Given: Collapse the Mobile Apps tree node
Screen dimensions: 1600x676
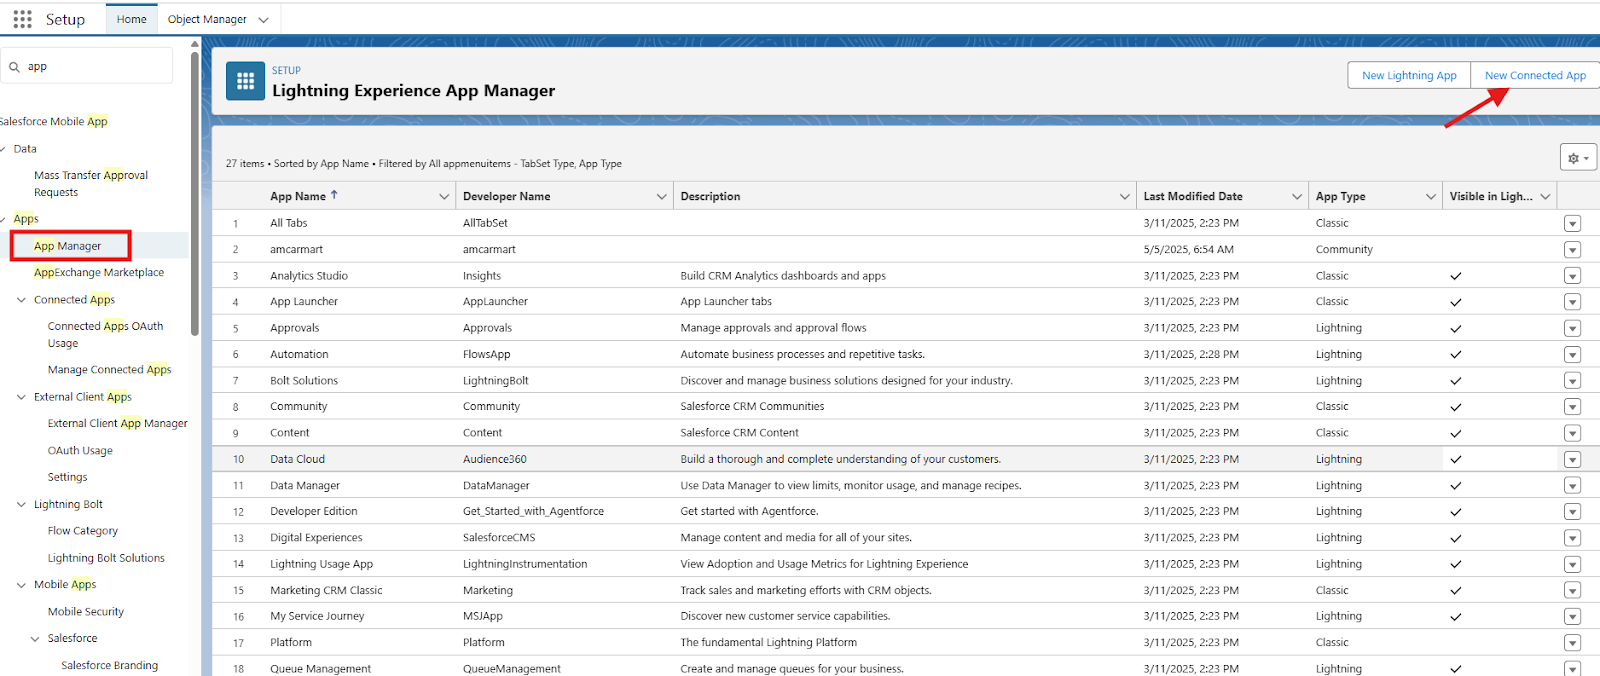Looking at the screenshot, I should pyautogui.click(x=21, y=585).
